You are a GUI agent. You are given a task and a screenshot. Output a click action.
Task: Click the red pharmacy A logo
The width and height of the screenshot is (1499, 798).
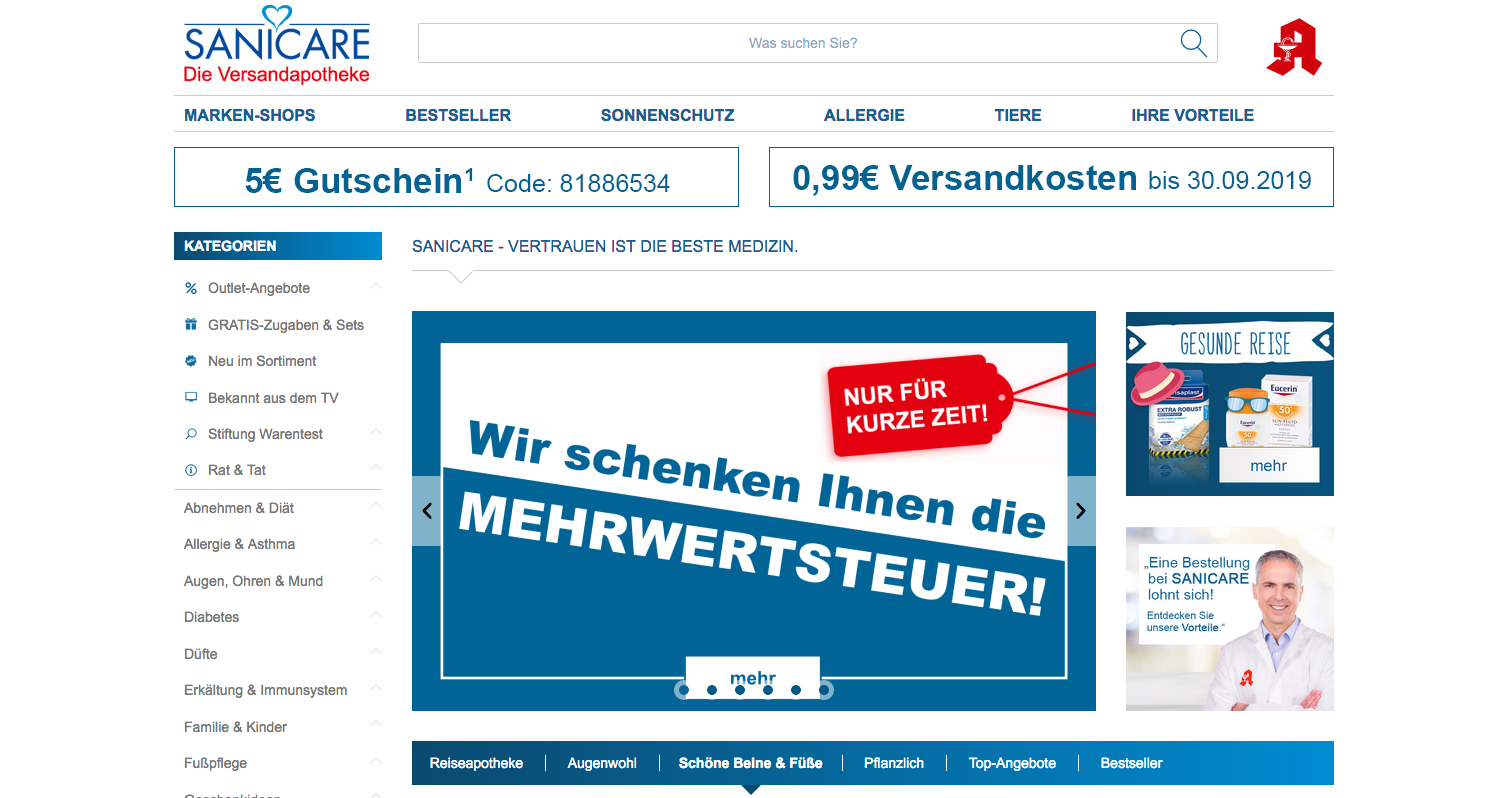pos(1294,47)
